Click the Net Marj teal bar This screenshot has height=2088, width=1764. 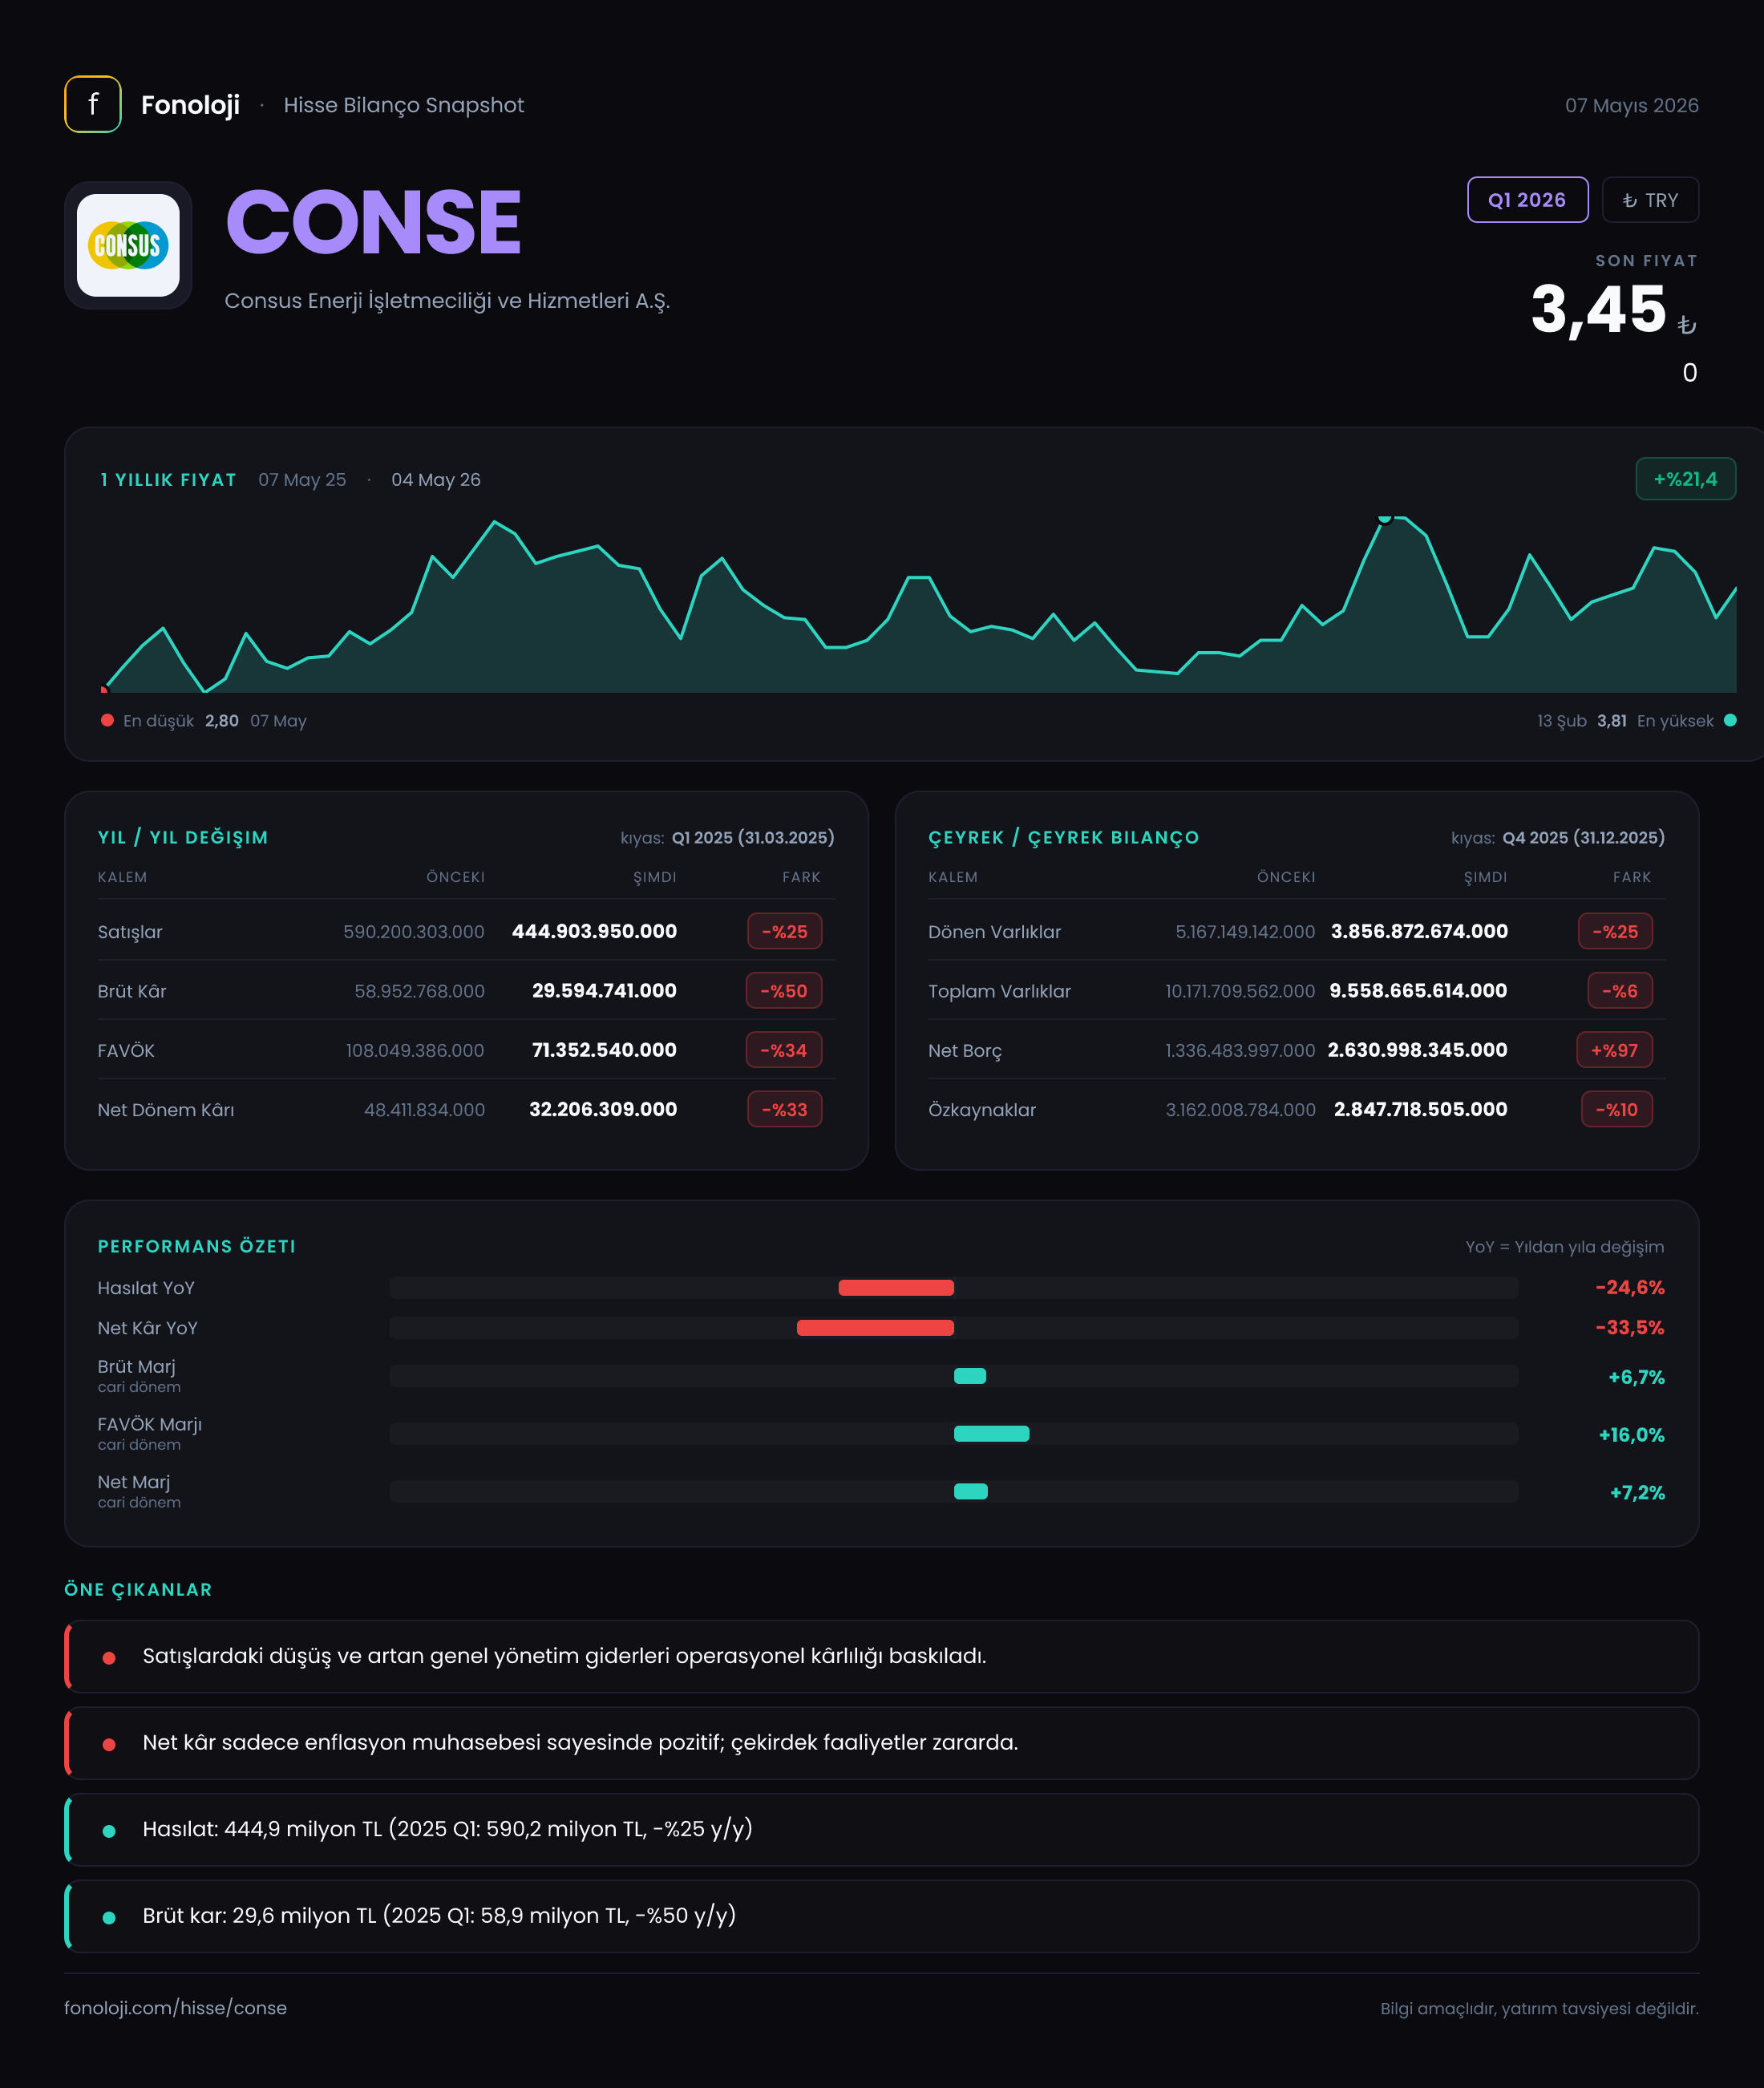tap(971, 1492)
